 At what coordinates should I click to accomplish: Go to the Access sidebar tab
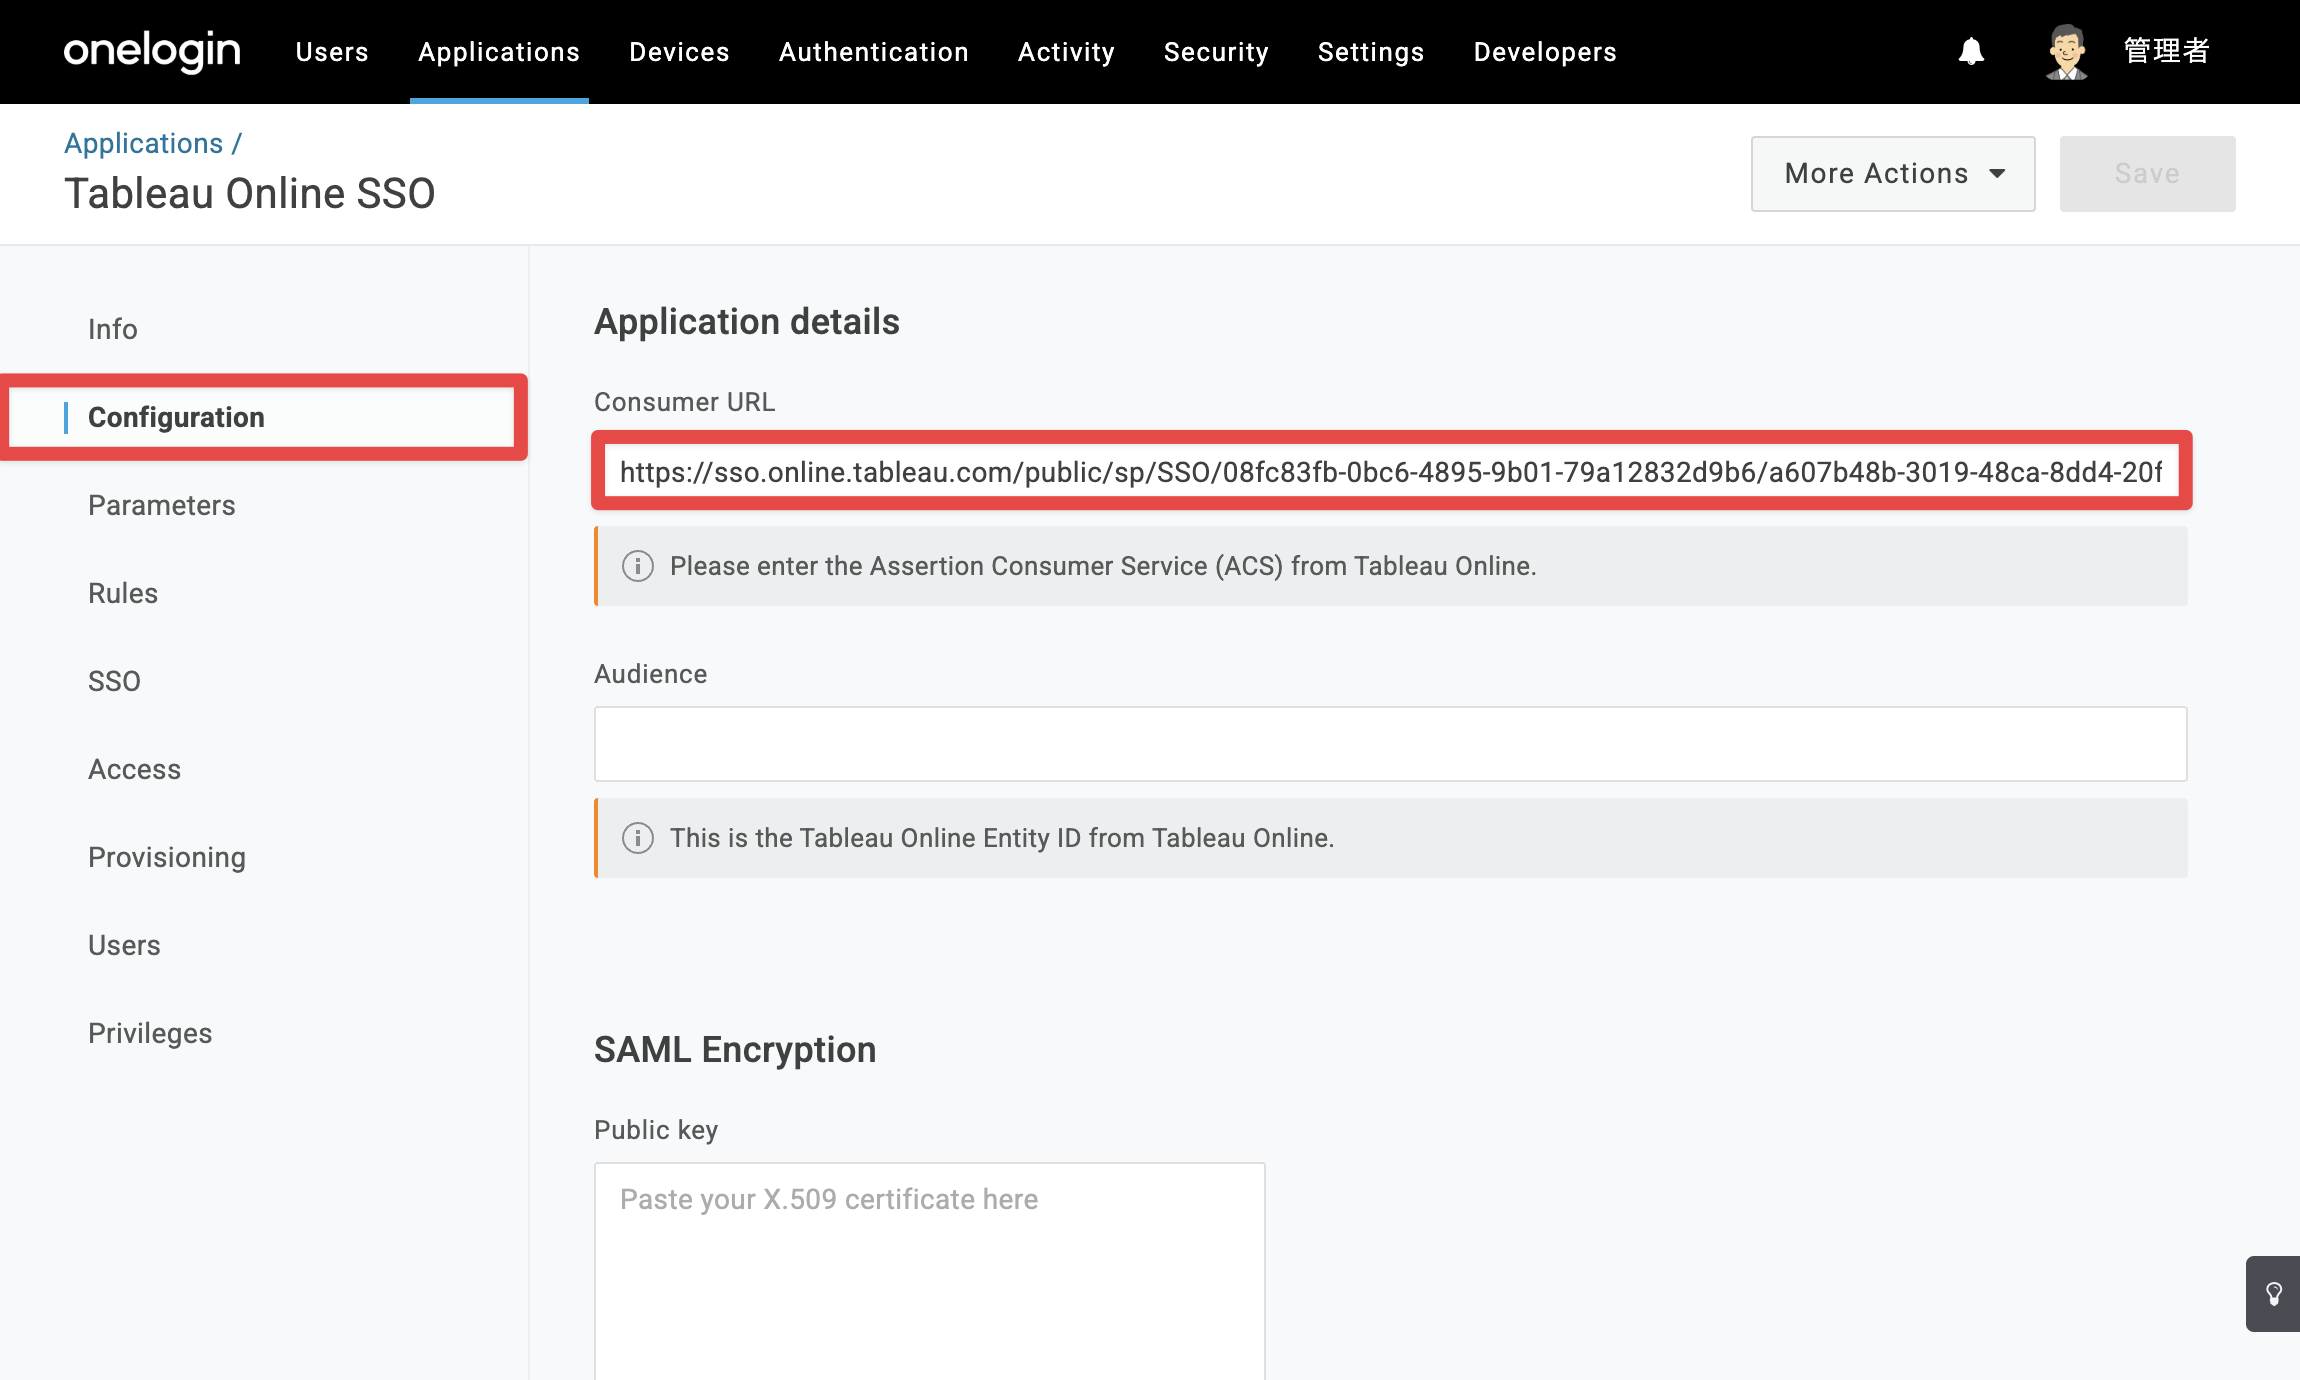pyautogui.click(x=135, y=769)
